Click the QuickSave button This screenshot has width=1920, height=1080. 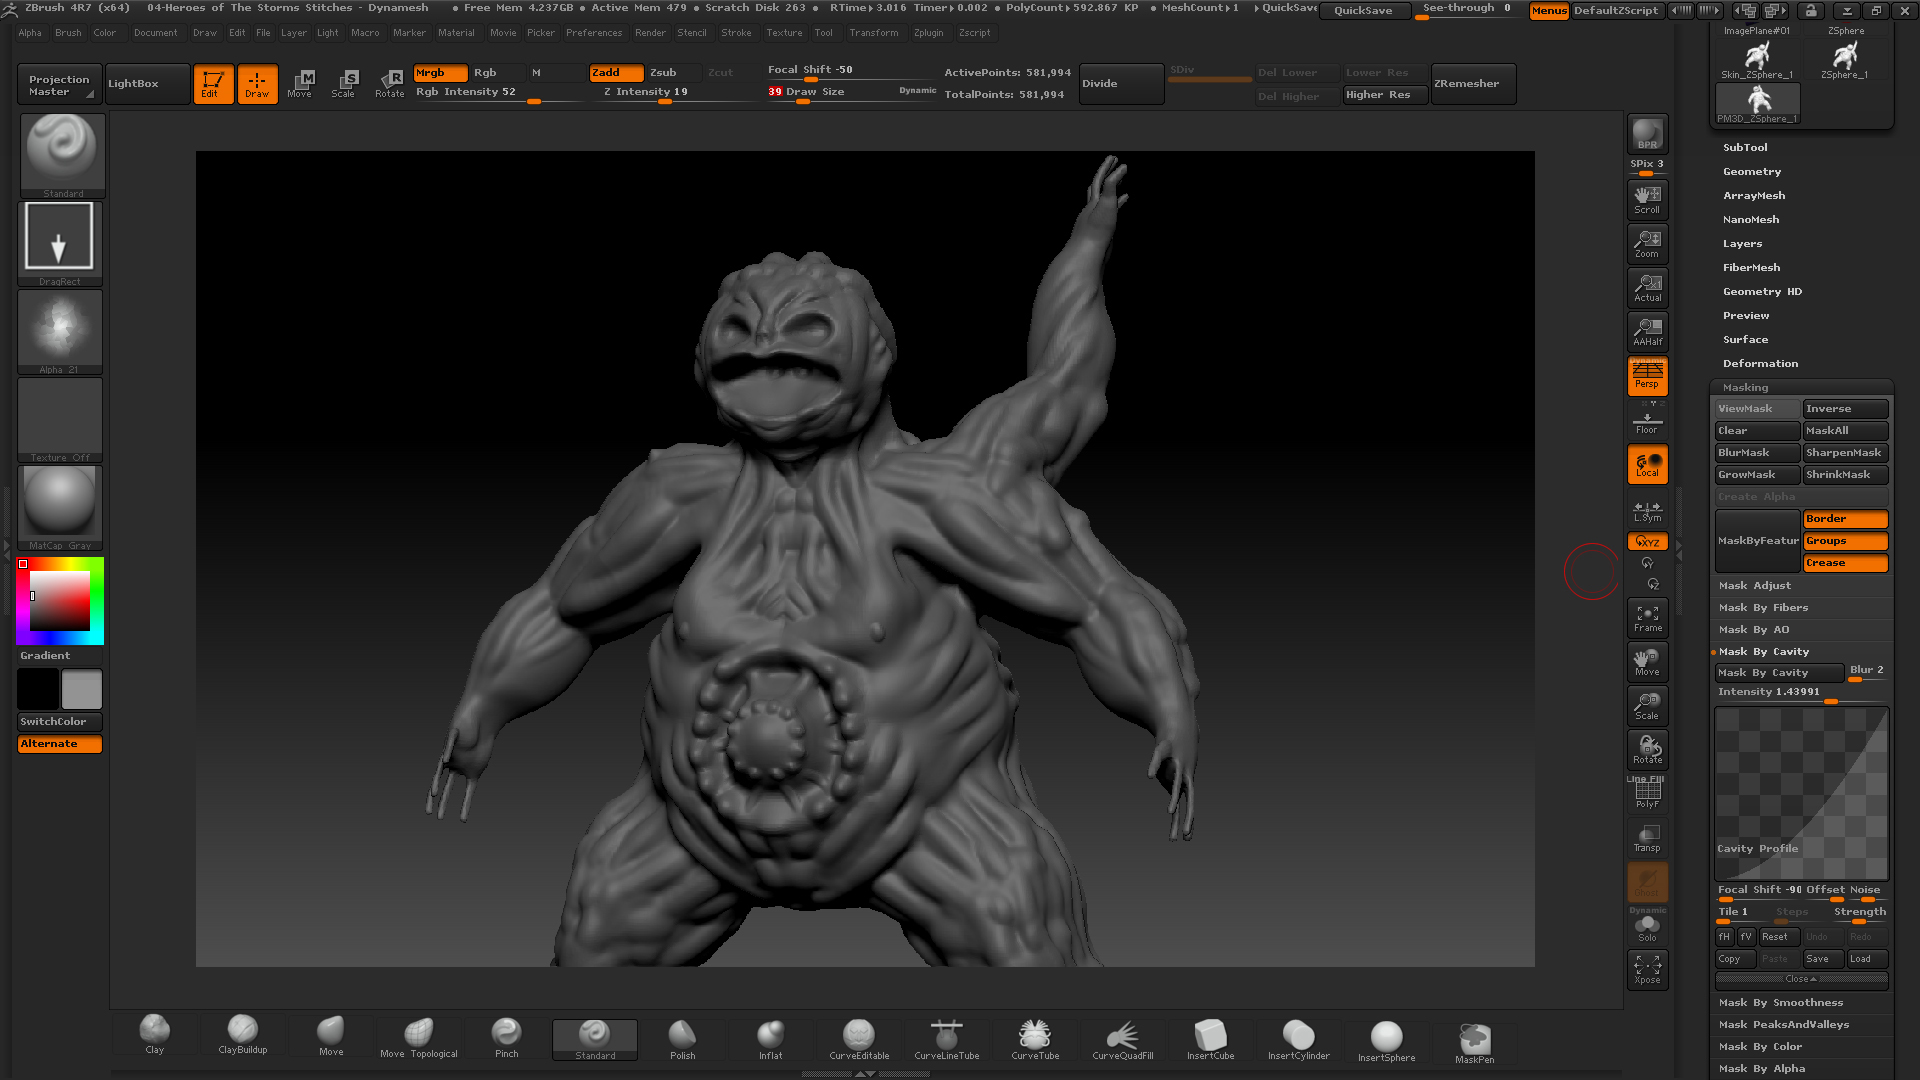(x=1363, y=11)
